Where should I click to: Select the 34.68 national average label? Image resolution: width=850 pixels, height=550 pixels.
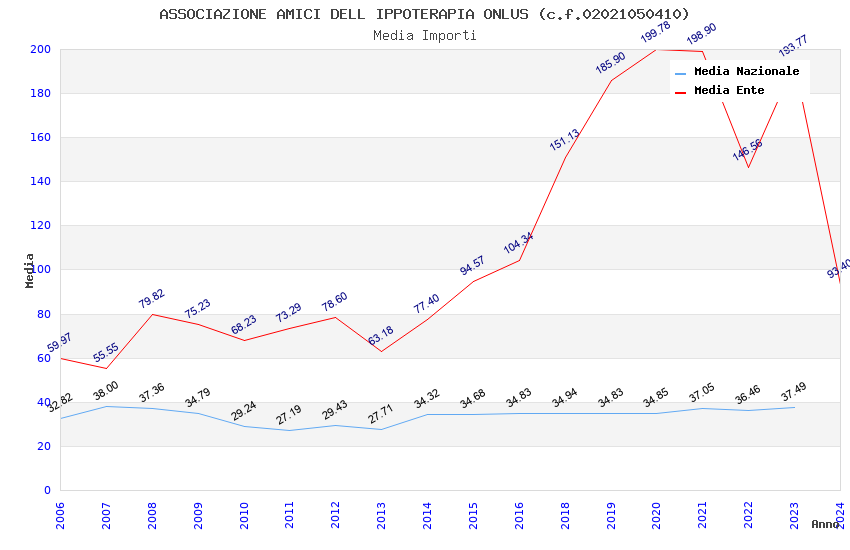(x=473, y=398)
